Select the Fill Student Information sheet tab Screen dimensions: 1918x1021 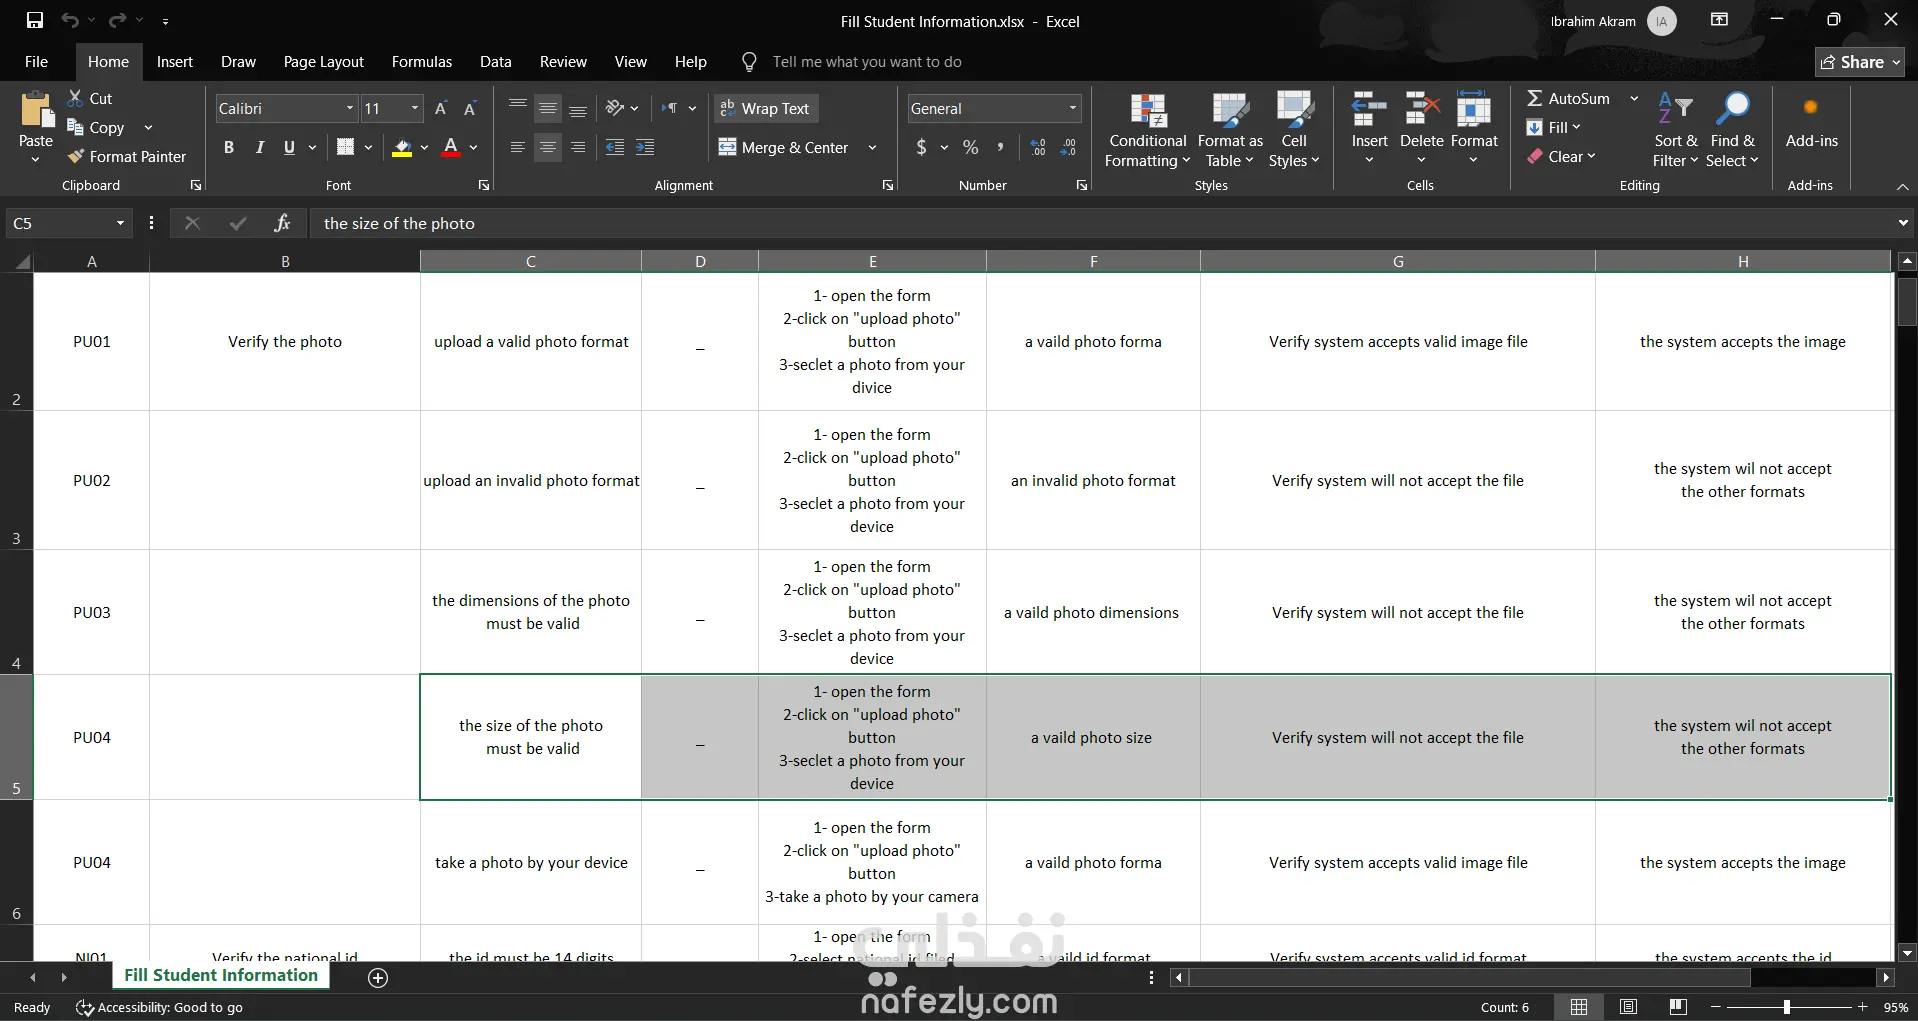(x=221, y=975)
